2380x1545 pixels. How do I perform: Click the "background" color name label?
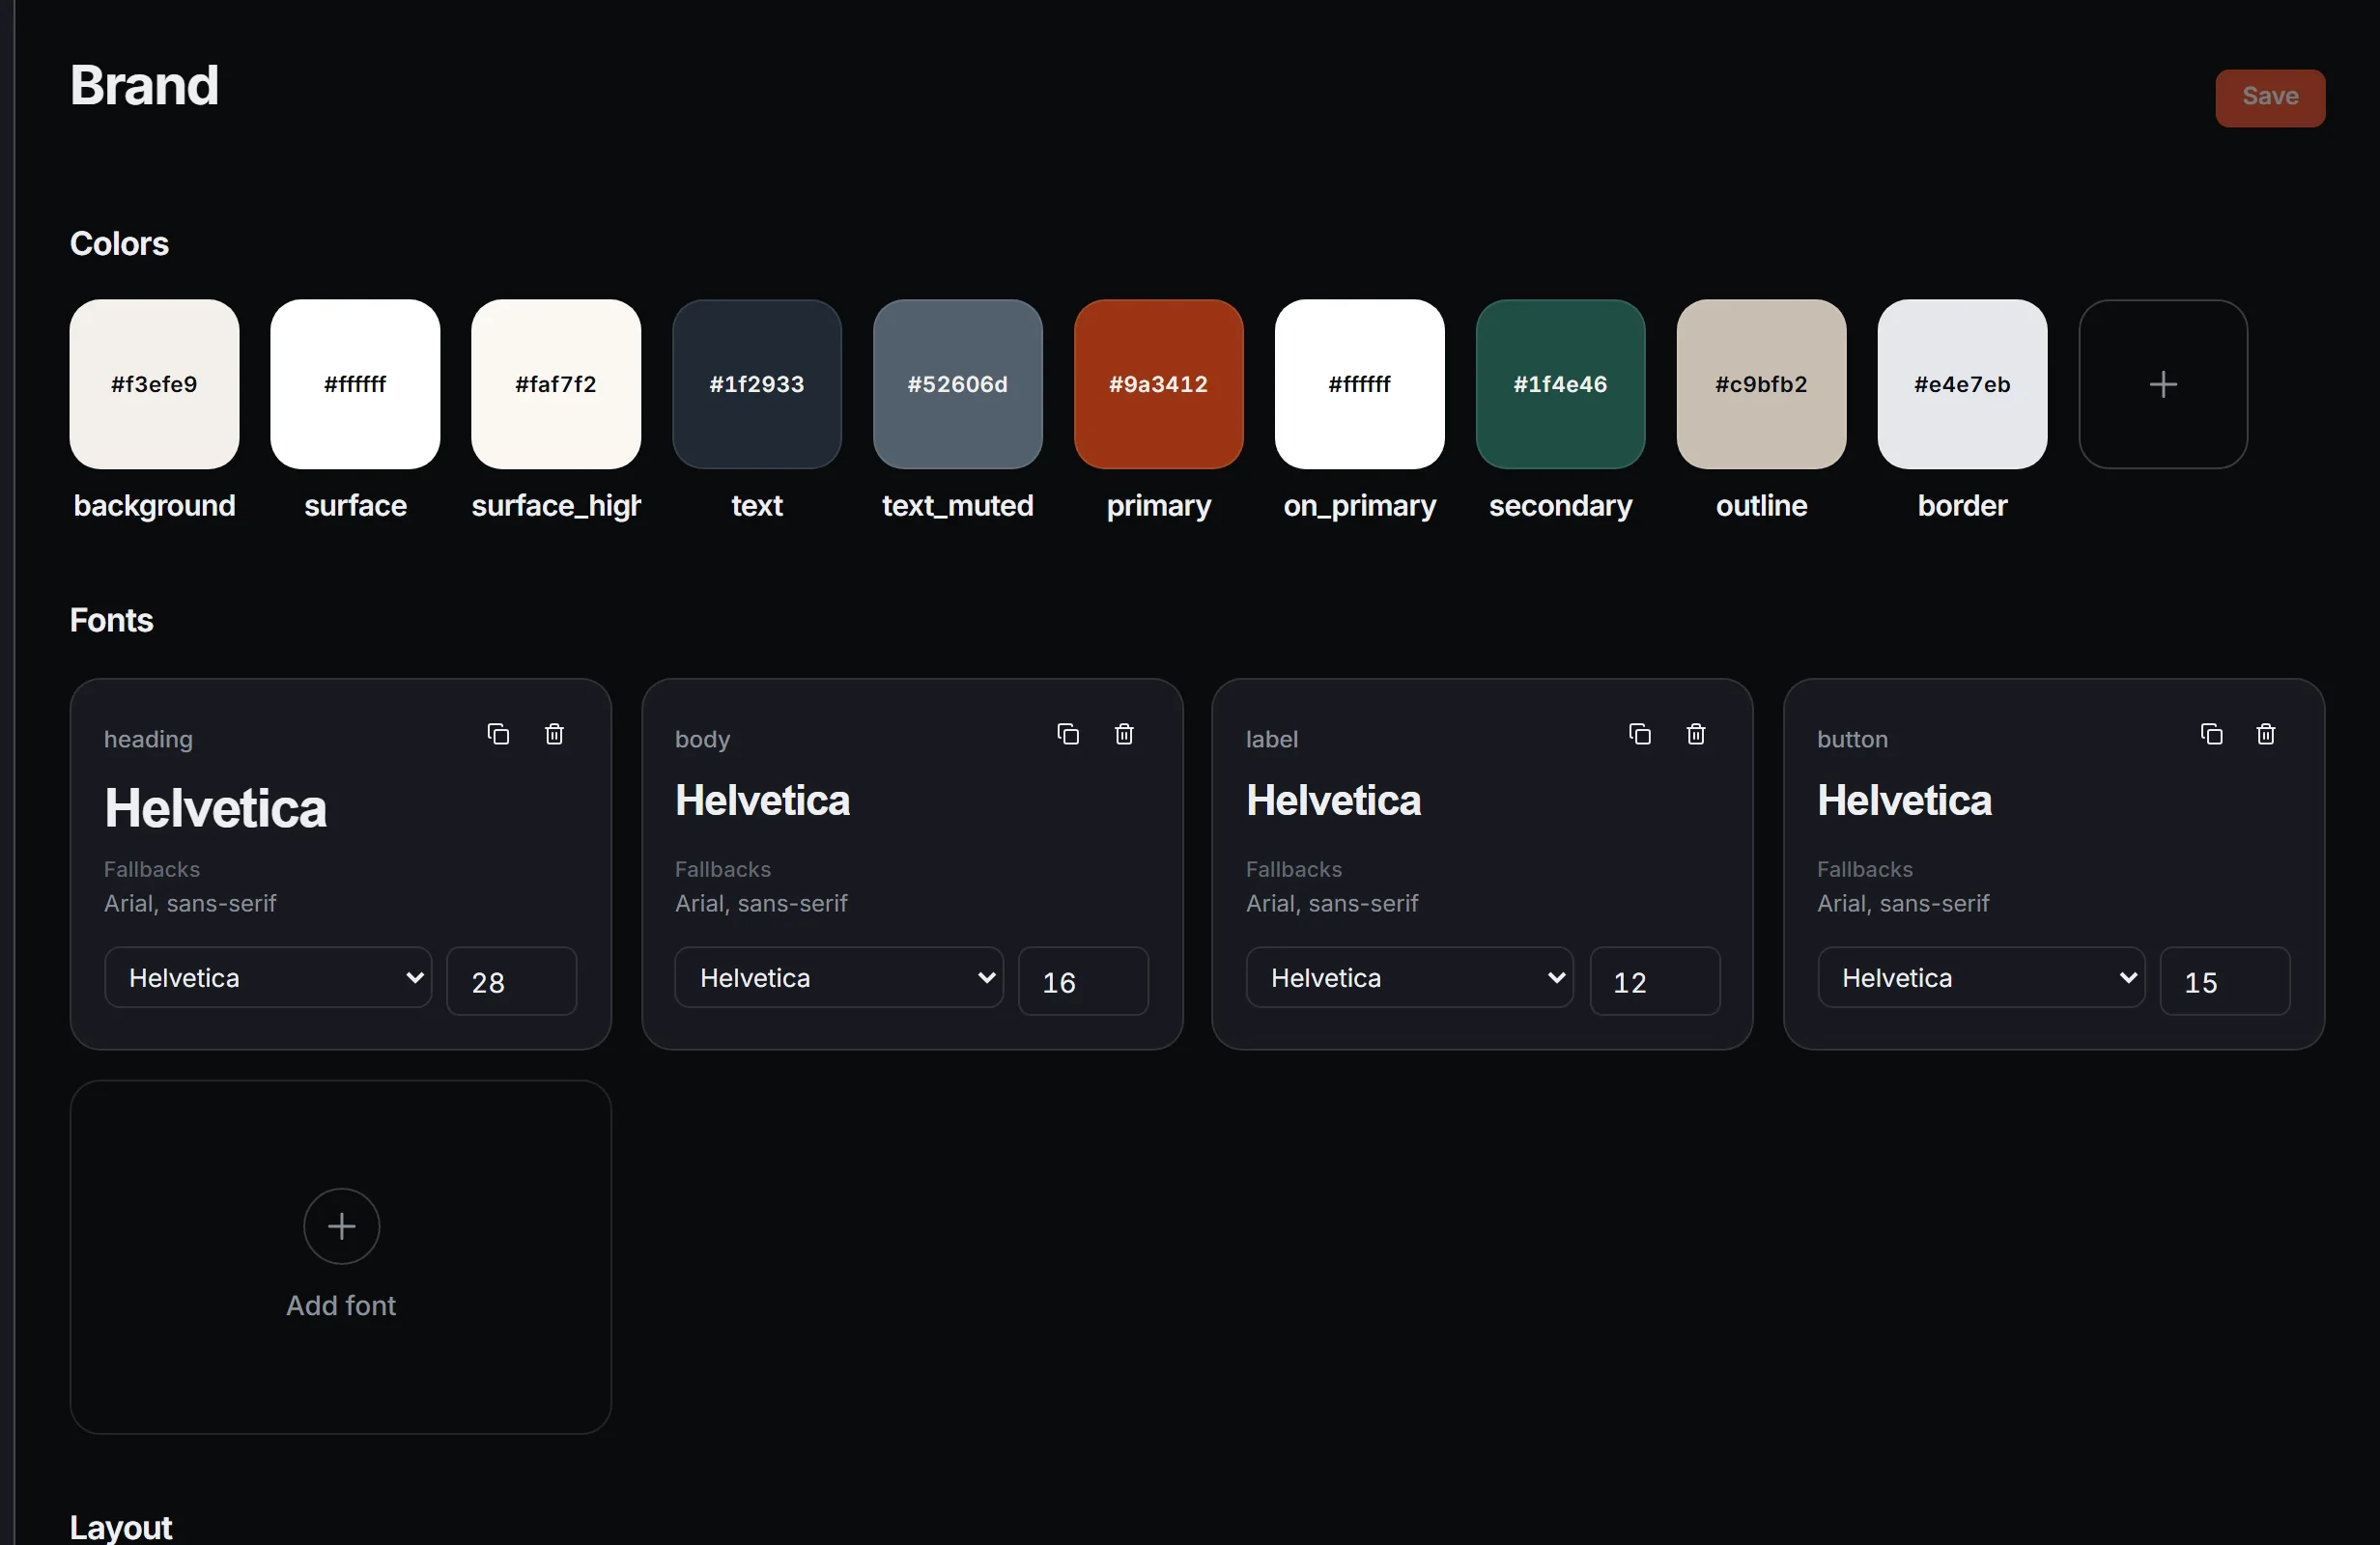click(154, 506)
